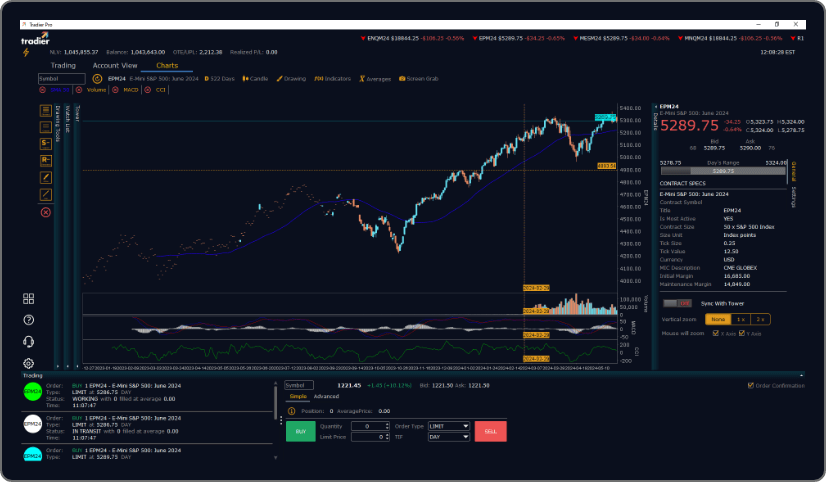Switch to the Trading tab
The height and width of the screenshot is (482, 826).
point(63,65)
